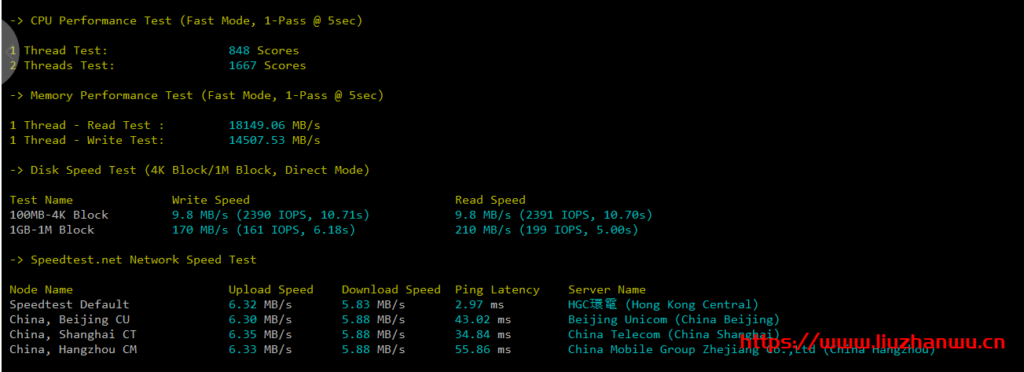The image size is (1024, 372).
Task: Click the 14507.53 MB/s write test value
Action: (274, 140)
